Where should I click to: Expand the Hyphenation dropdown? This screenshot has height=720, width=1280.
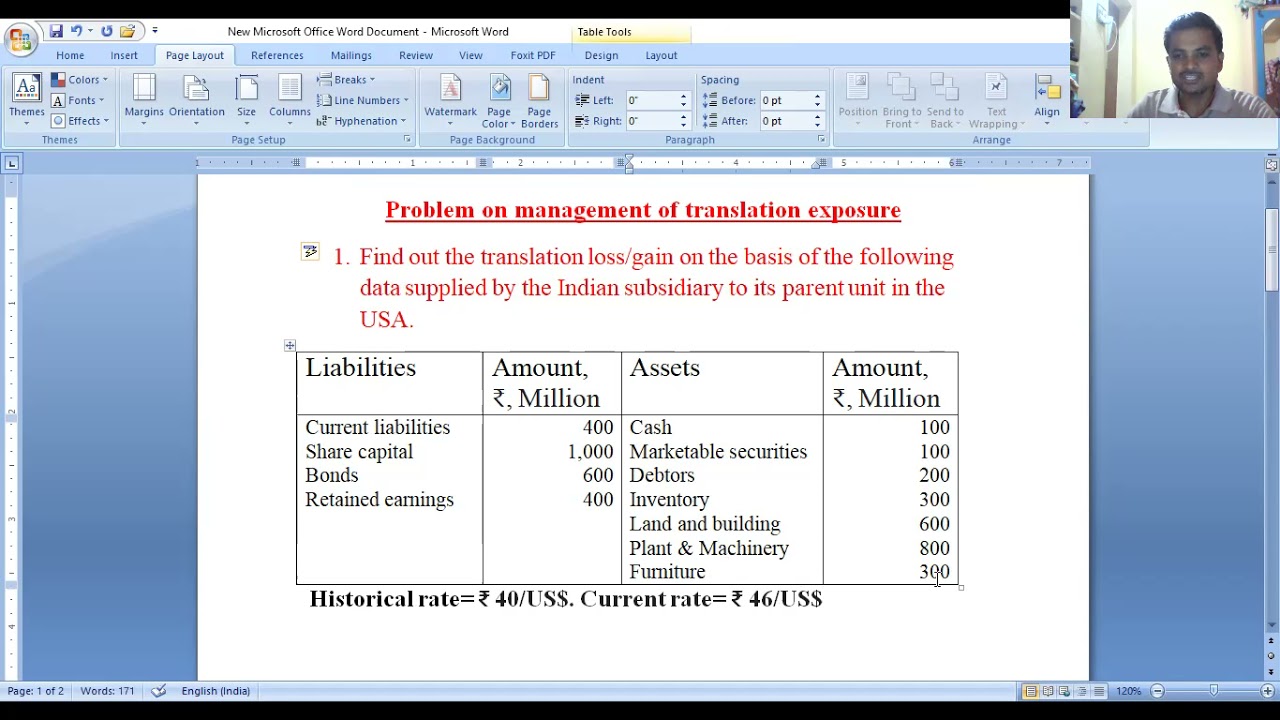[x=361, y=121]
